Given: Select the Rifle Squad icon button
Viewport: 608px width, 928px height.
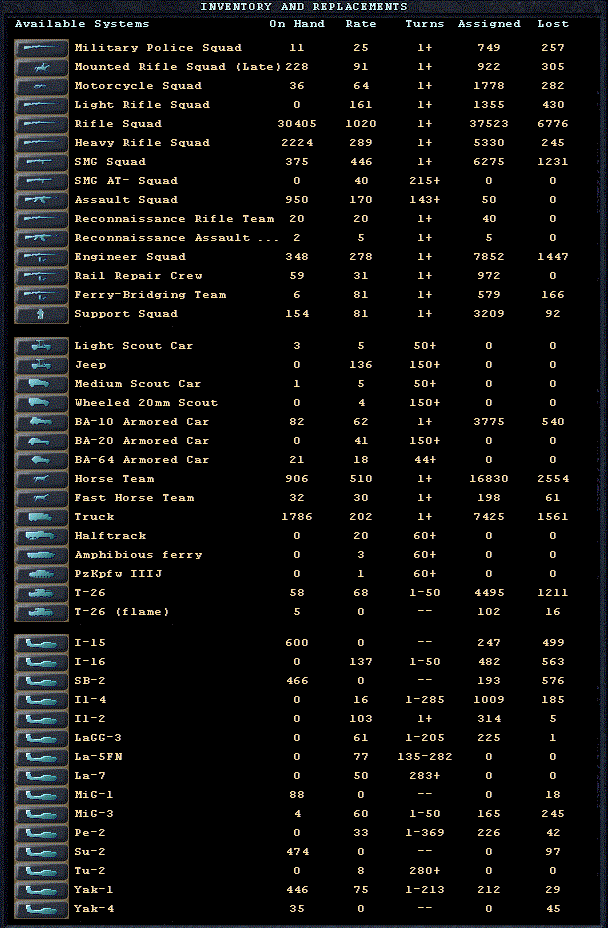Looking at the screenshot, I should [x=41, y=124].
